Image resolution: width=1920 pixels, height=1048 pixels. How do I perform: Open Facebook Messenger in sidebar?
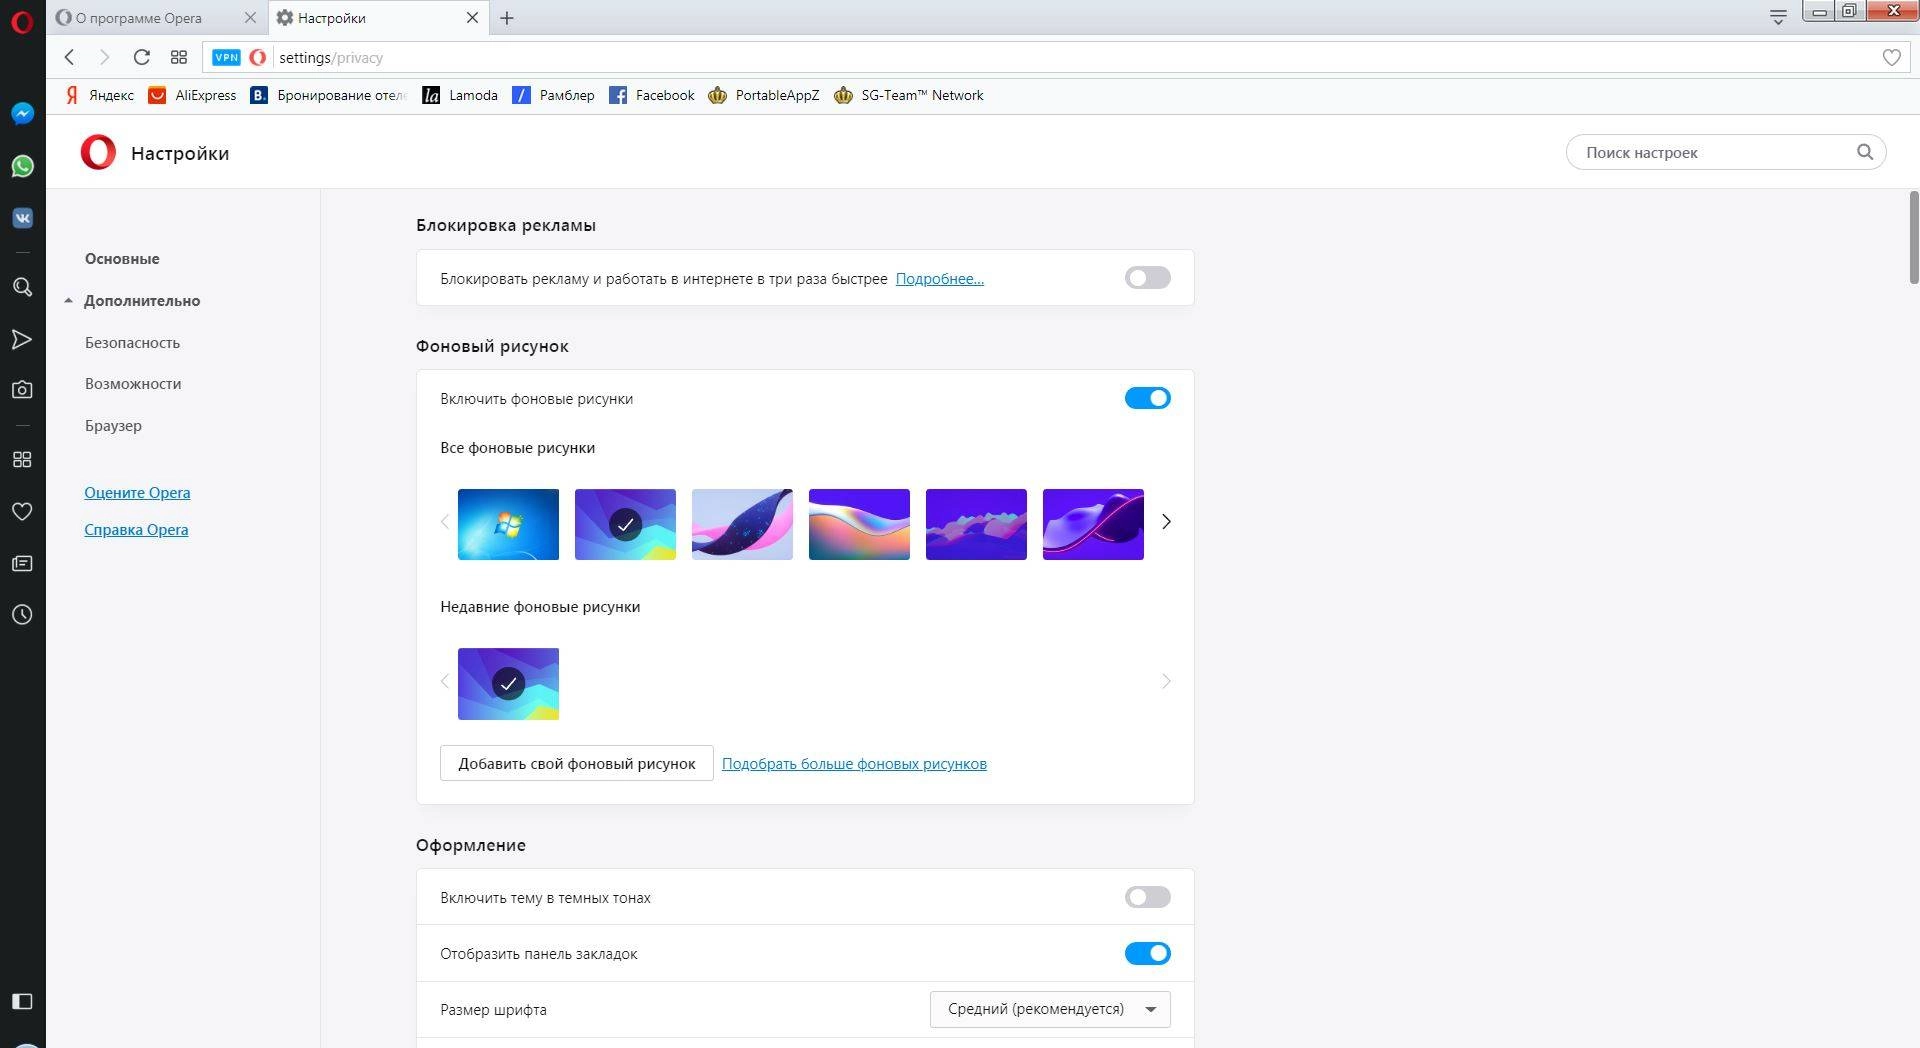[x=22, y=114]
